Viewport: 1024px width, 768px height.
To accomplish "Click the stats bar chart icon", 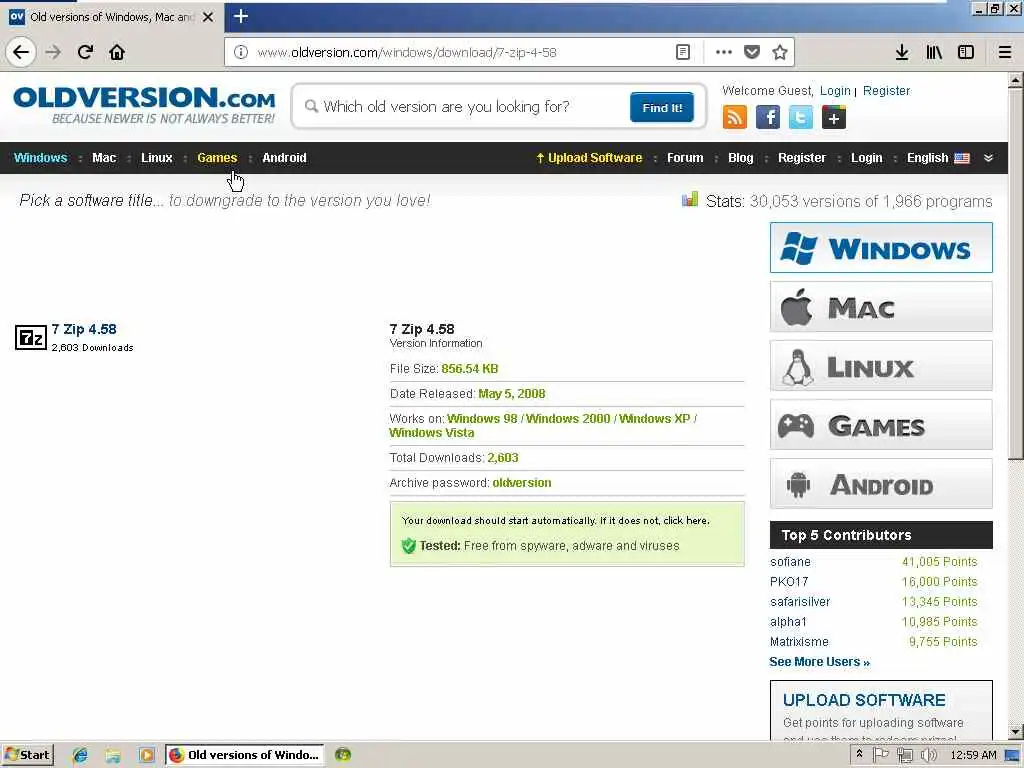I will click(690, 199).
